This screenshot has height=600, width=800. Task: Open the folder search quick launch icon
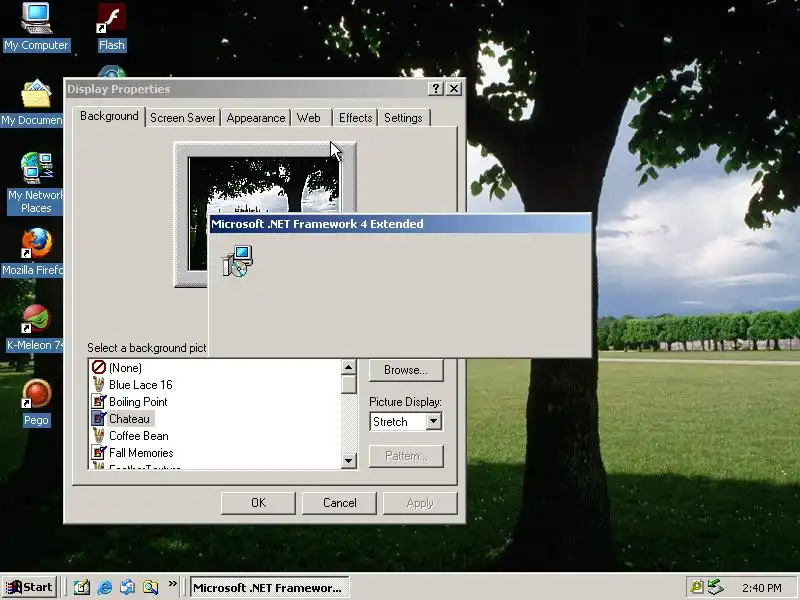tap(150, 587)
